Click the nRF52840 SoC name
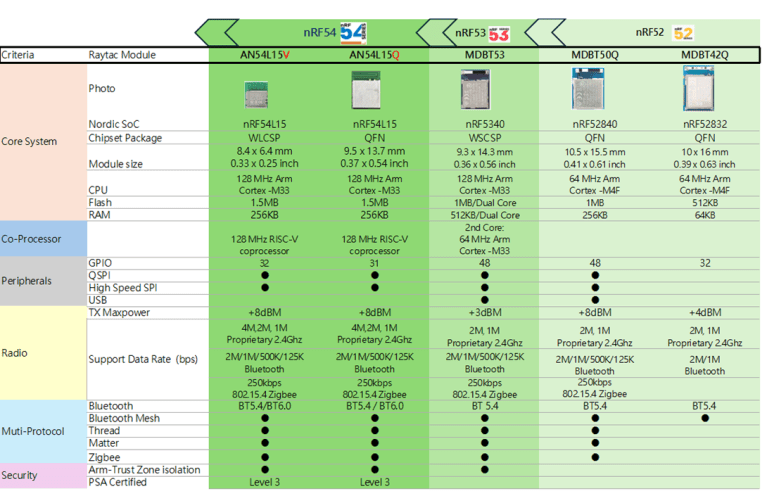The image size is (767, 496). (594, 124)
